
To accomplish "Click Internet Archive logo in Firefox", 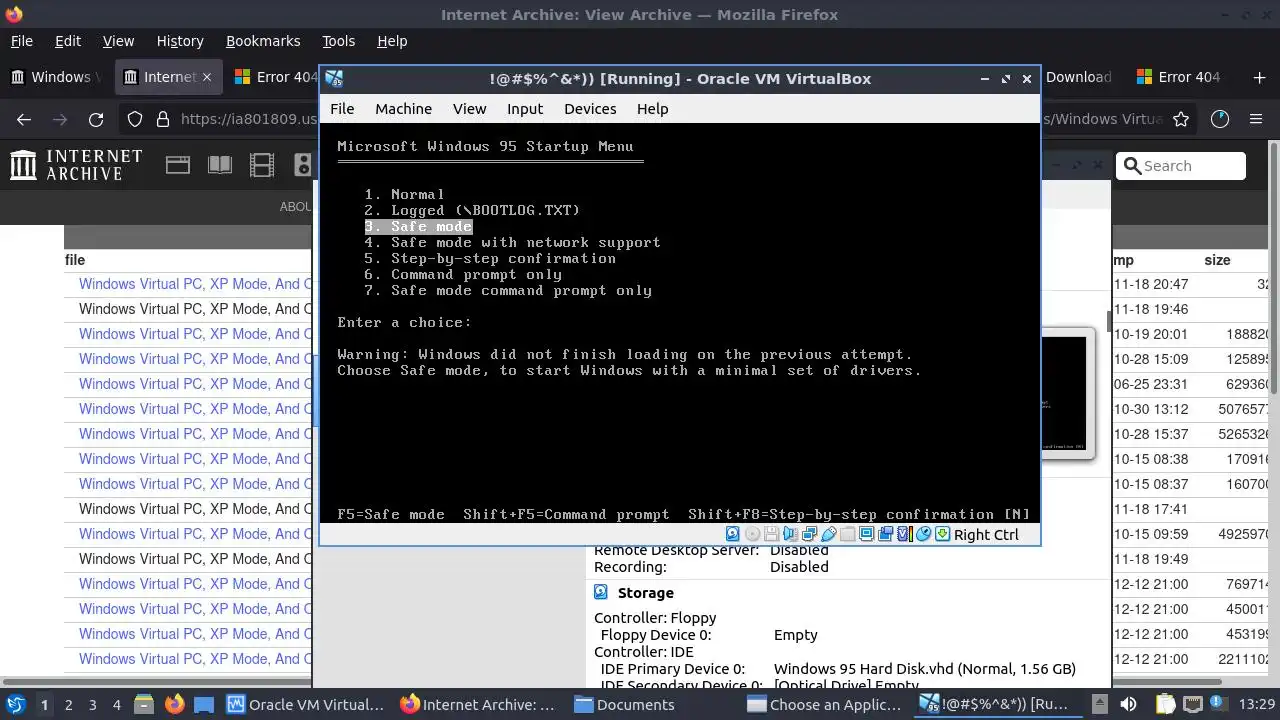I will (76, 165).
